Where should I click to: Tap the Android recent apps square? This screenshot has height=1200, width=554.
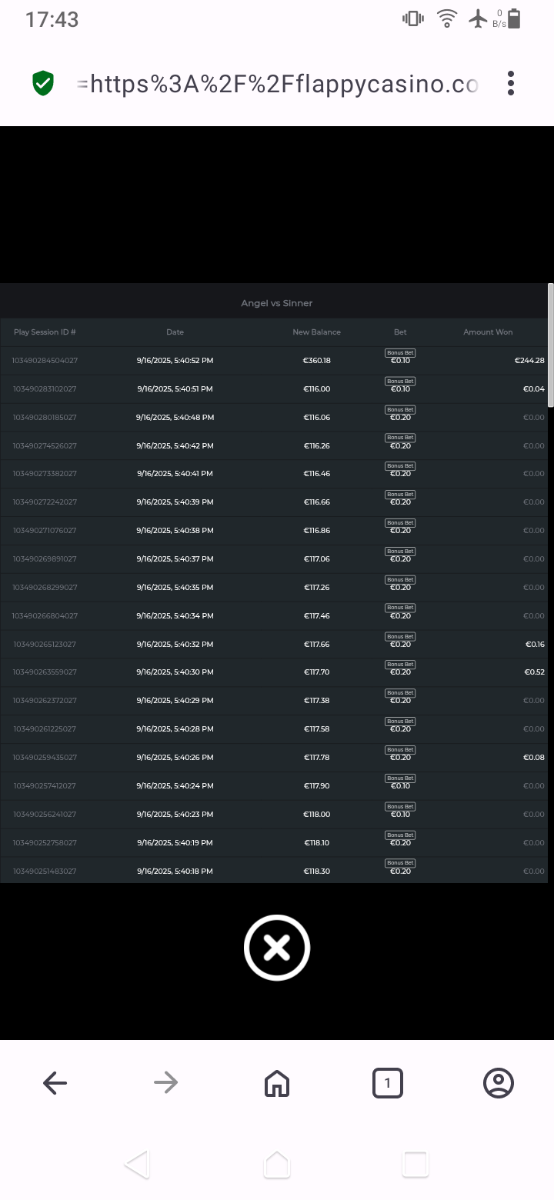click(x=414, y=1164)
